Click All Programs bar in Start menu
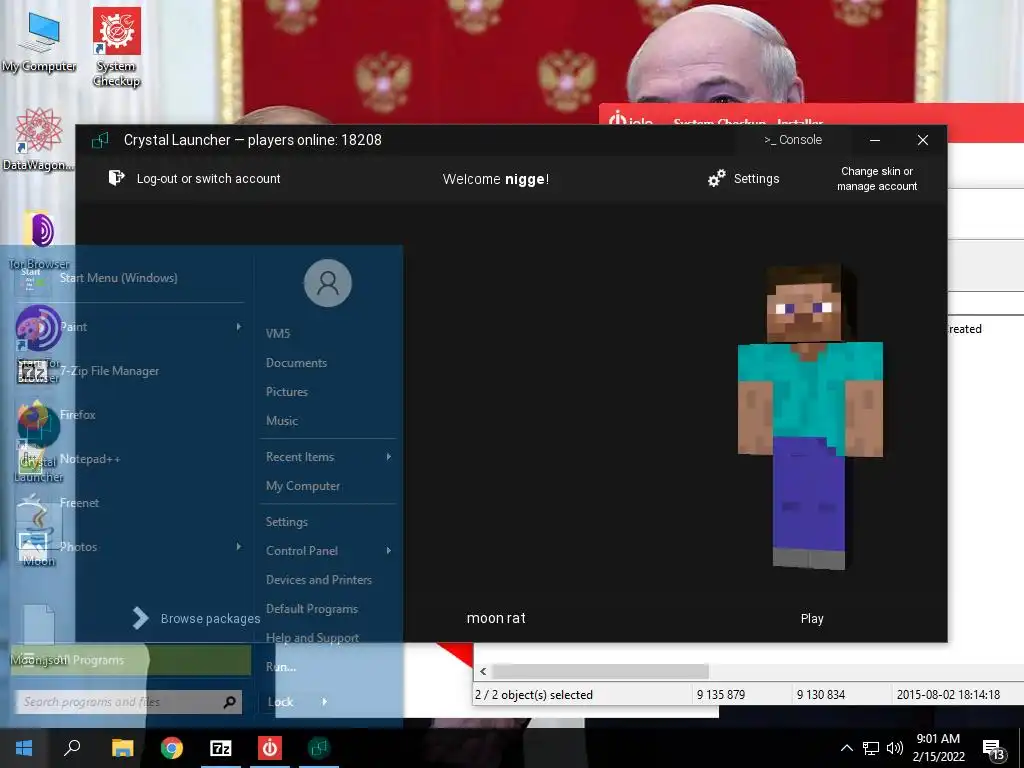Screen dimensions: 1024x768 pos(131,660)
